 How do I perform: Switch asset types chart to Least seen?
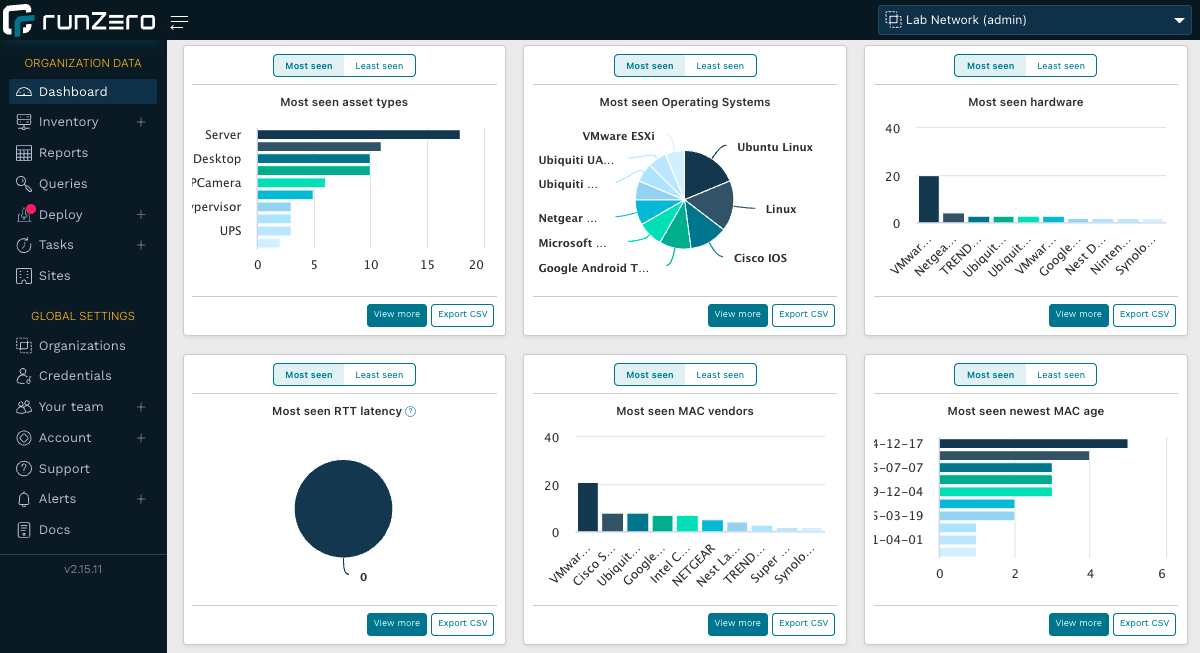pyautogui.click(x=379, y=66)
